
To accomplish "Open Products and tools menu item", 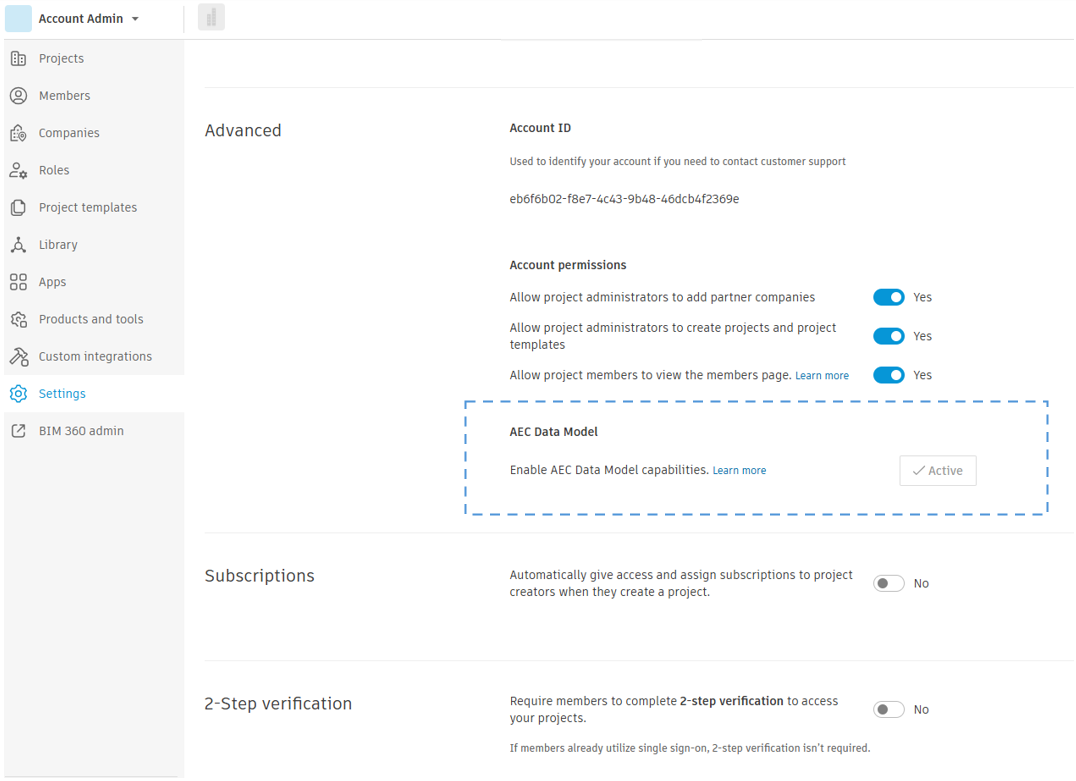I will [x=91, y=320].
